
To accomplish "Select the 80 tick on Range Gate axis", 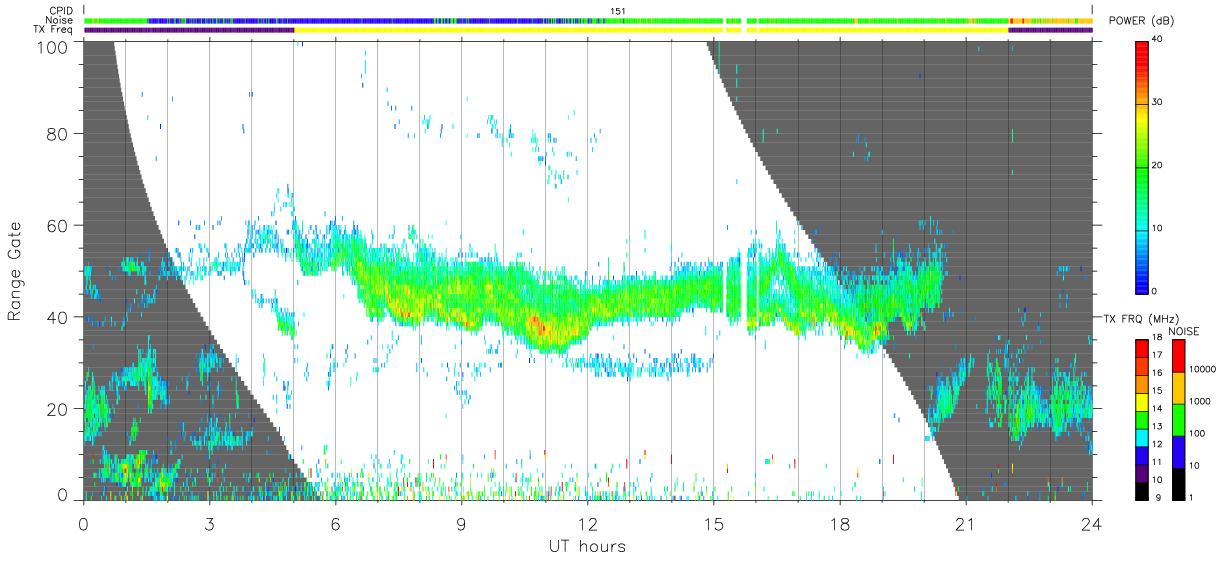I will [58, 133].
